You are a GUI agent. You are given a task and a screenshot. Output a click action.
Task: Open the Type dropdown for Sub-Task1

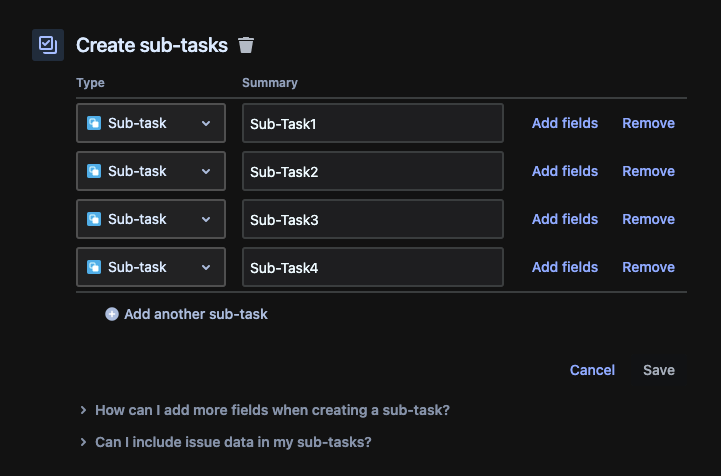click(150, 123)
